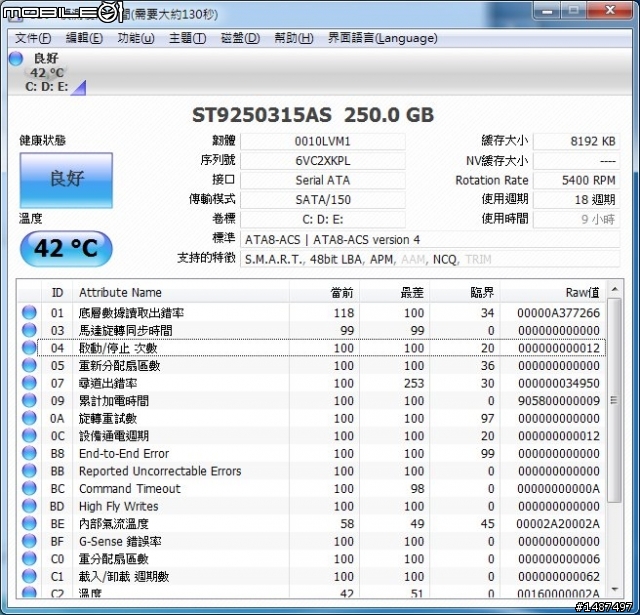Open the 功能(u) menu

[x=136, y=38]
